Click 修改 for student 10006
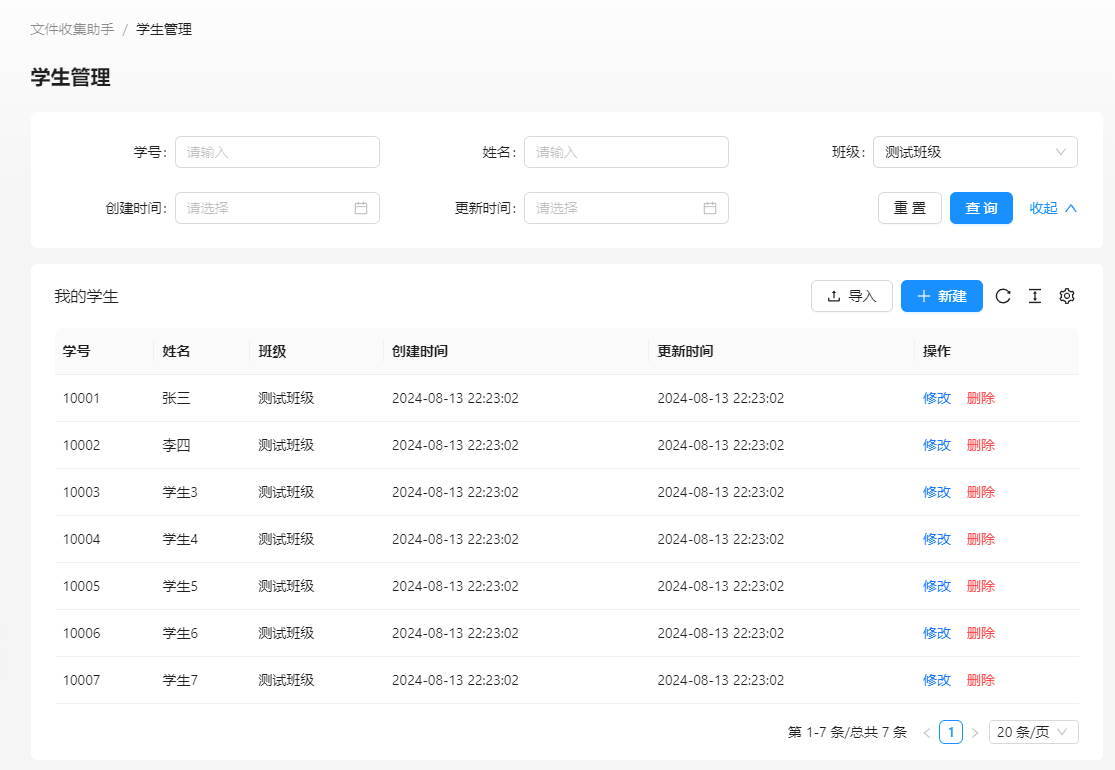Screen dimensions: 1115x770 pos(937,633)
